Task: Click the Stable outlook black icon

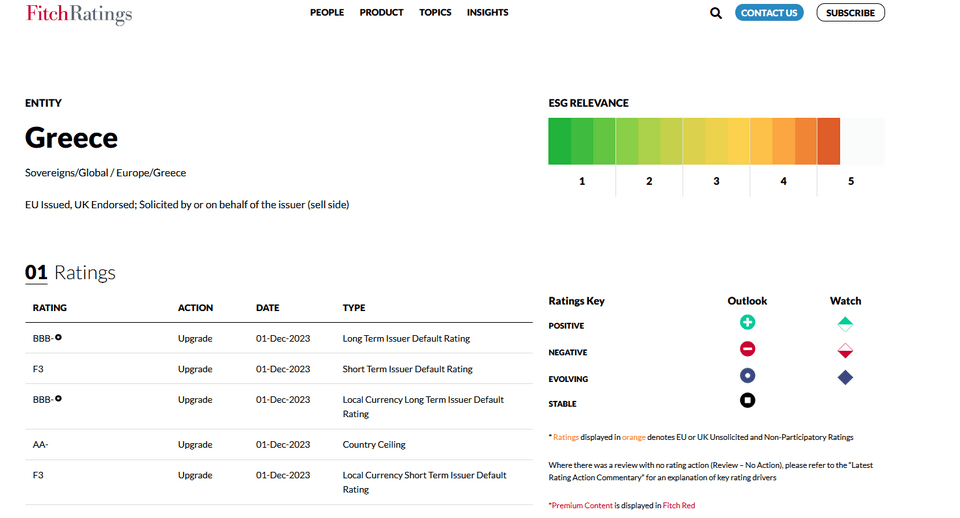Action: [x=747, y=400]
